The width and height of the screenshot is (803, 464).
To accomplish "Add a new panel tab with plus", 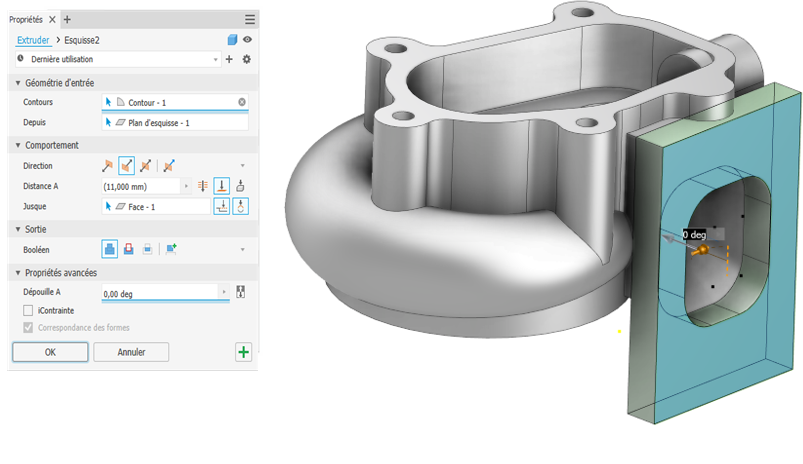I will pyautogui.click(x=67, y=20).
